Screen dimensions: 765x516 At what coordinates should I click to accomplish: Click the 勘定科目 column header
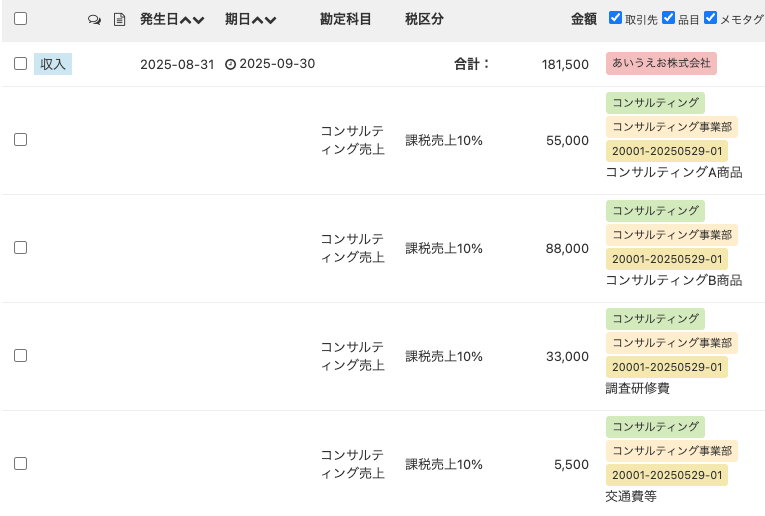pyautogui.click(x=345, y=19)
